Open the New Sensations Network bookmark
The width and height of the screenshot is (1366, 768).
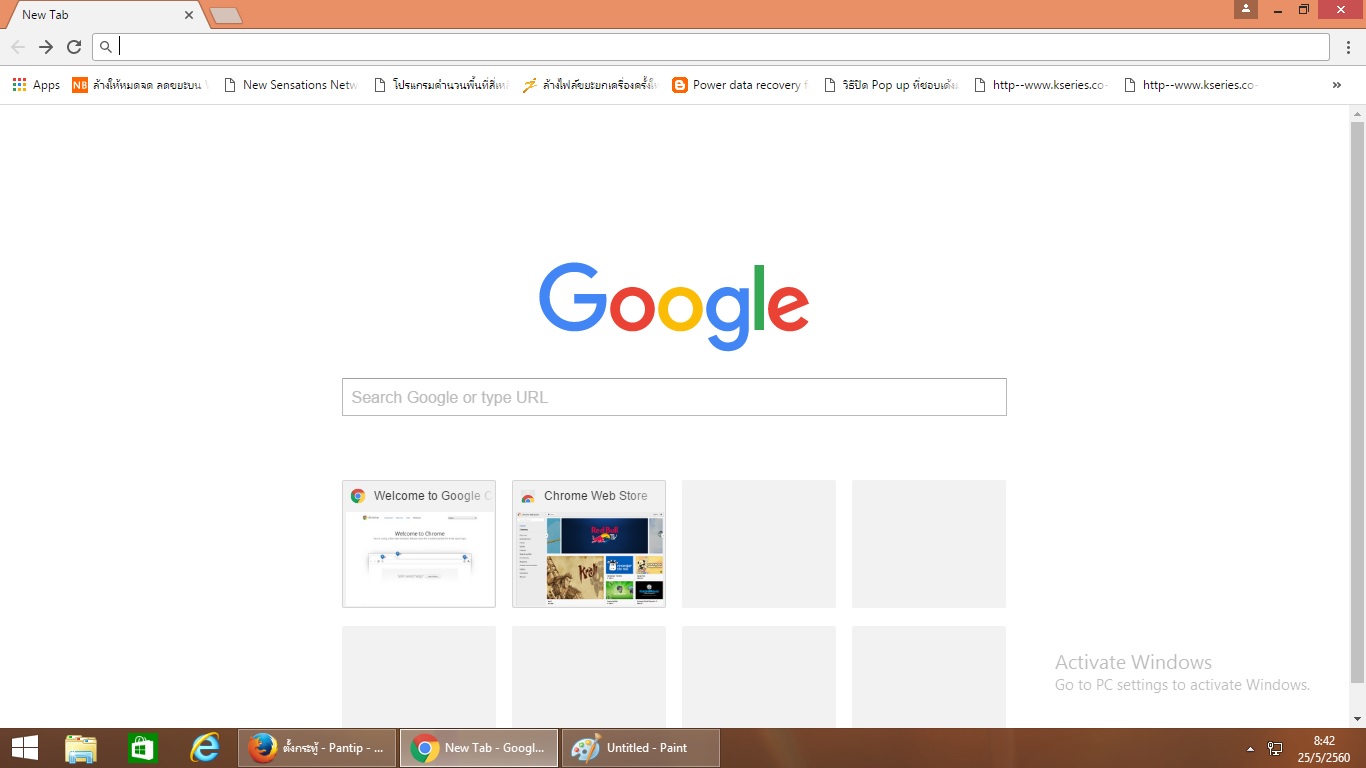(290, 85)
